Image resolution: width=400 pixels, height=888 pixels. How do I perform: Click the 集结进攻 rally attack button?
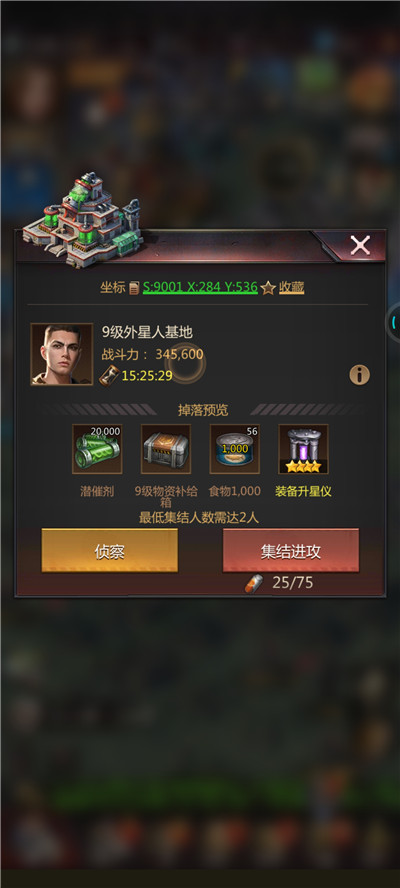(x=291, y=550)
